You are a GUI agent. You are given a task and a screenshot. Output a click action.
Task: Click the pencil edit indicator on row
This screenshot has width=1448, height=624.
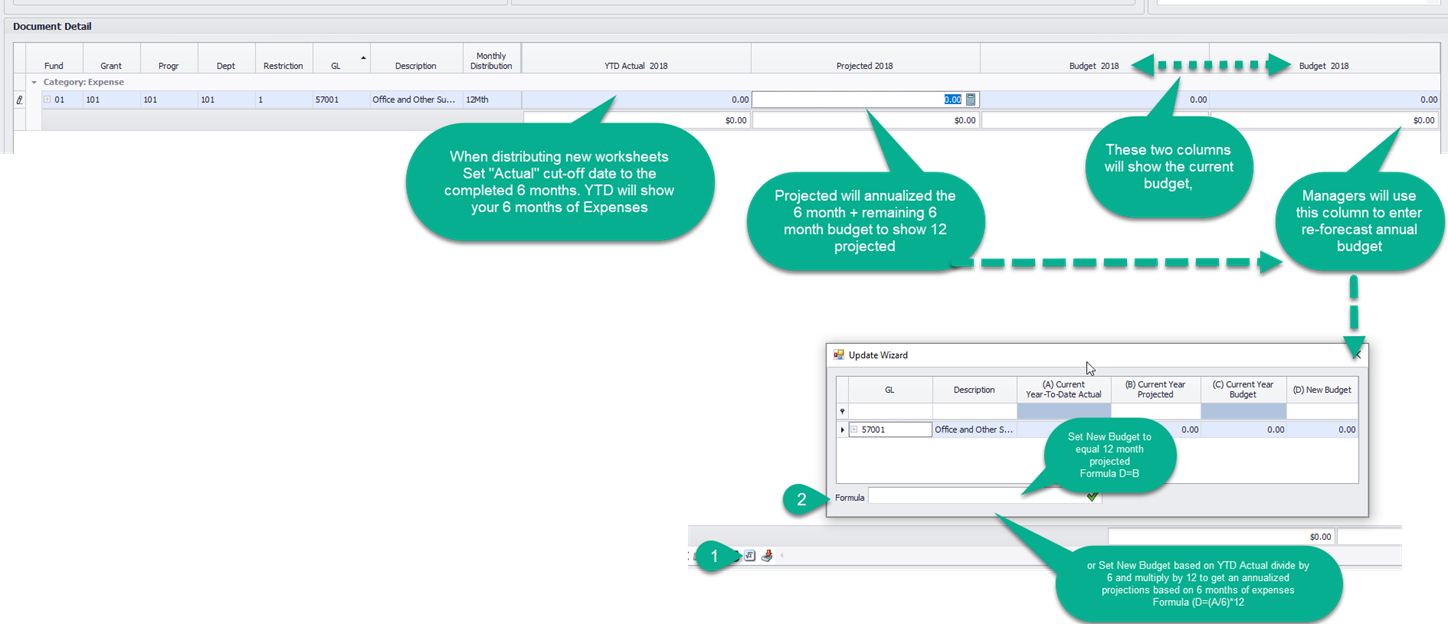click(20, 100)
